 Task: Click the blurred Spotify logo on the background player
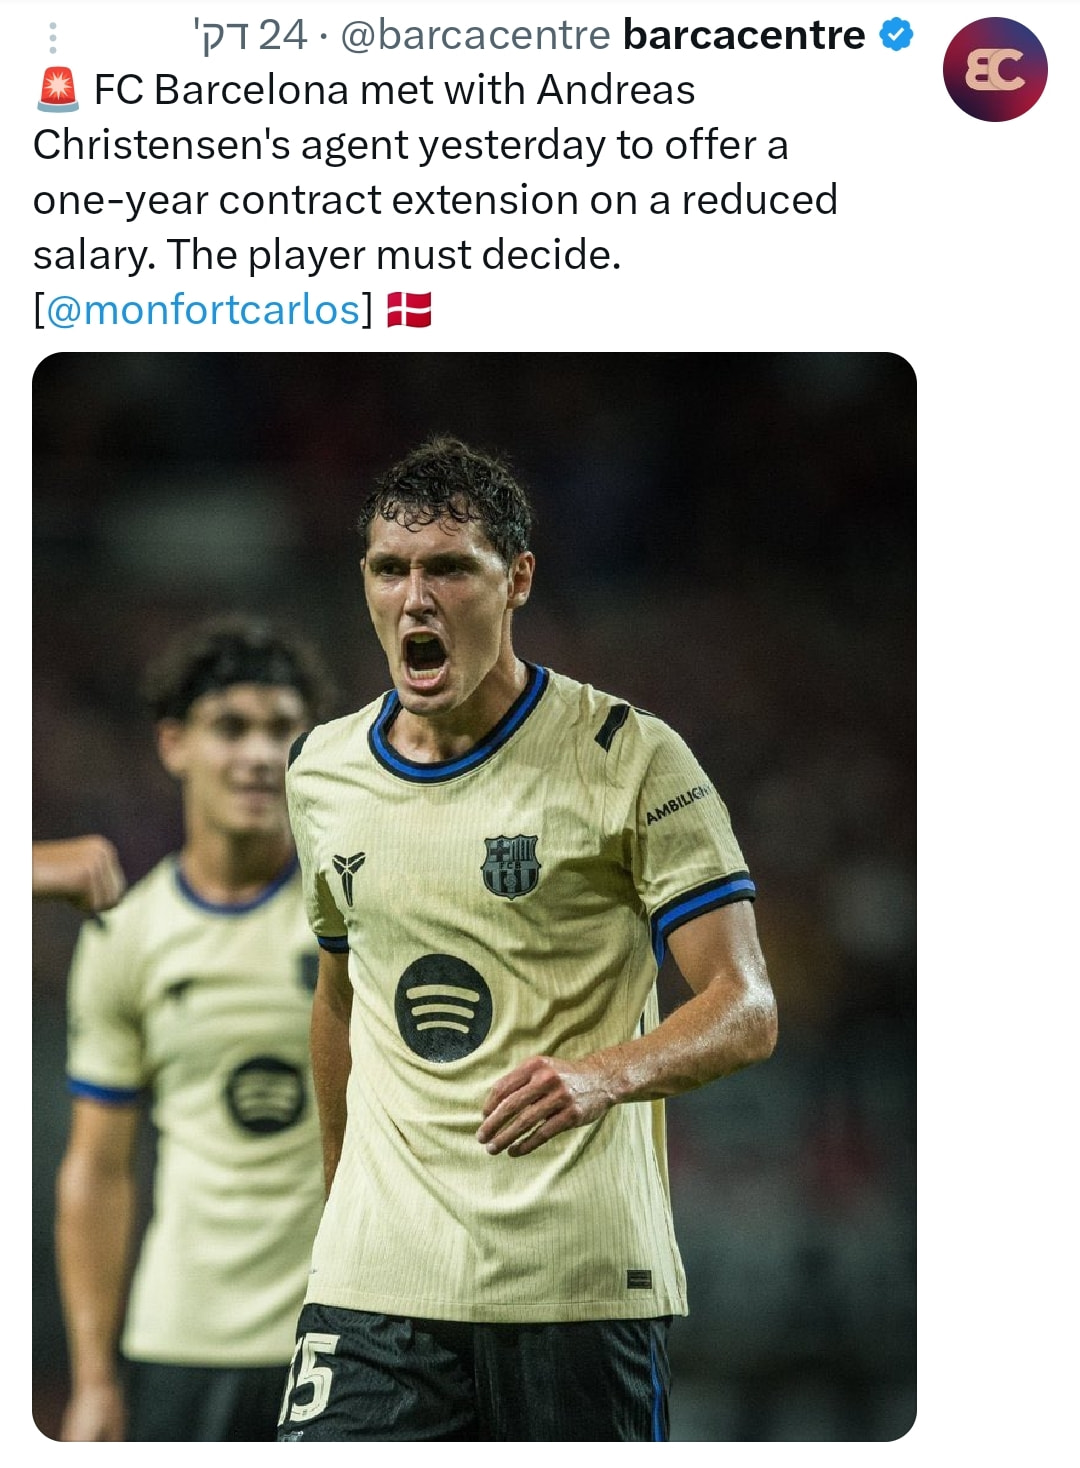265,1094
